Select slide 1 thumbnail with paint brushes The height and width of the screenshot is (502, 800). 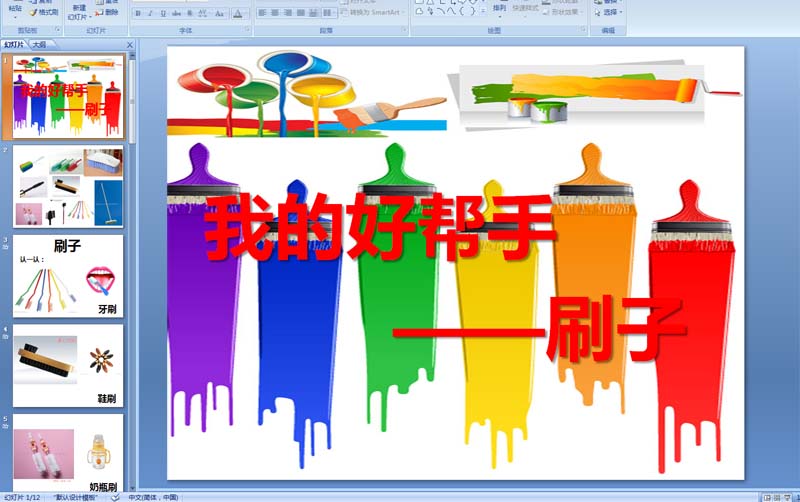click(68, 96)
